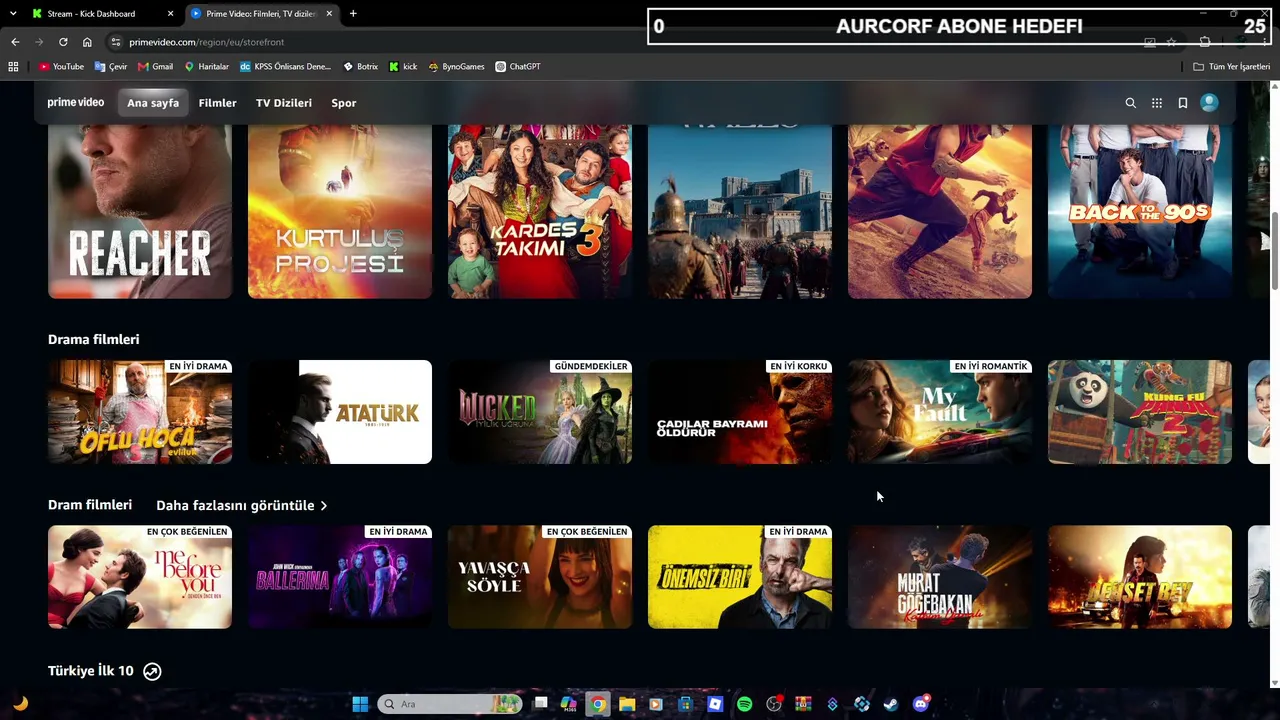Open the Ballerina movie thumbnail
1280x720 pixels.
click(340, 577)
